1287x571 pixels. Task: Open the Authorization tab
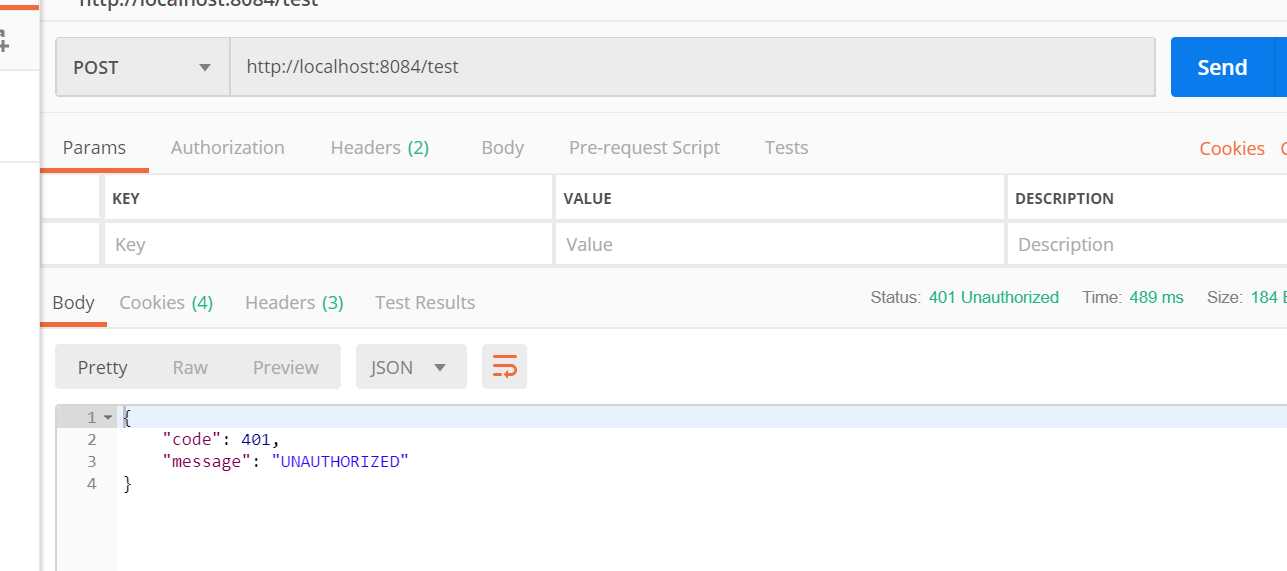point(228,147)
